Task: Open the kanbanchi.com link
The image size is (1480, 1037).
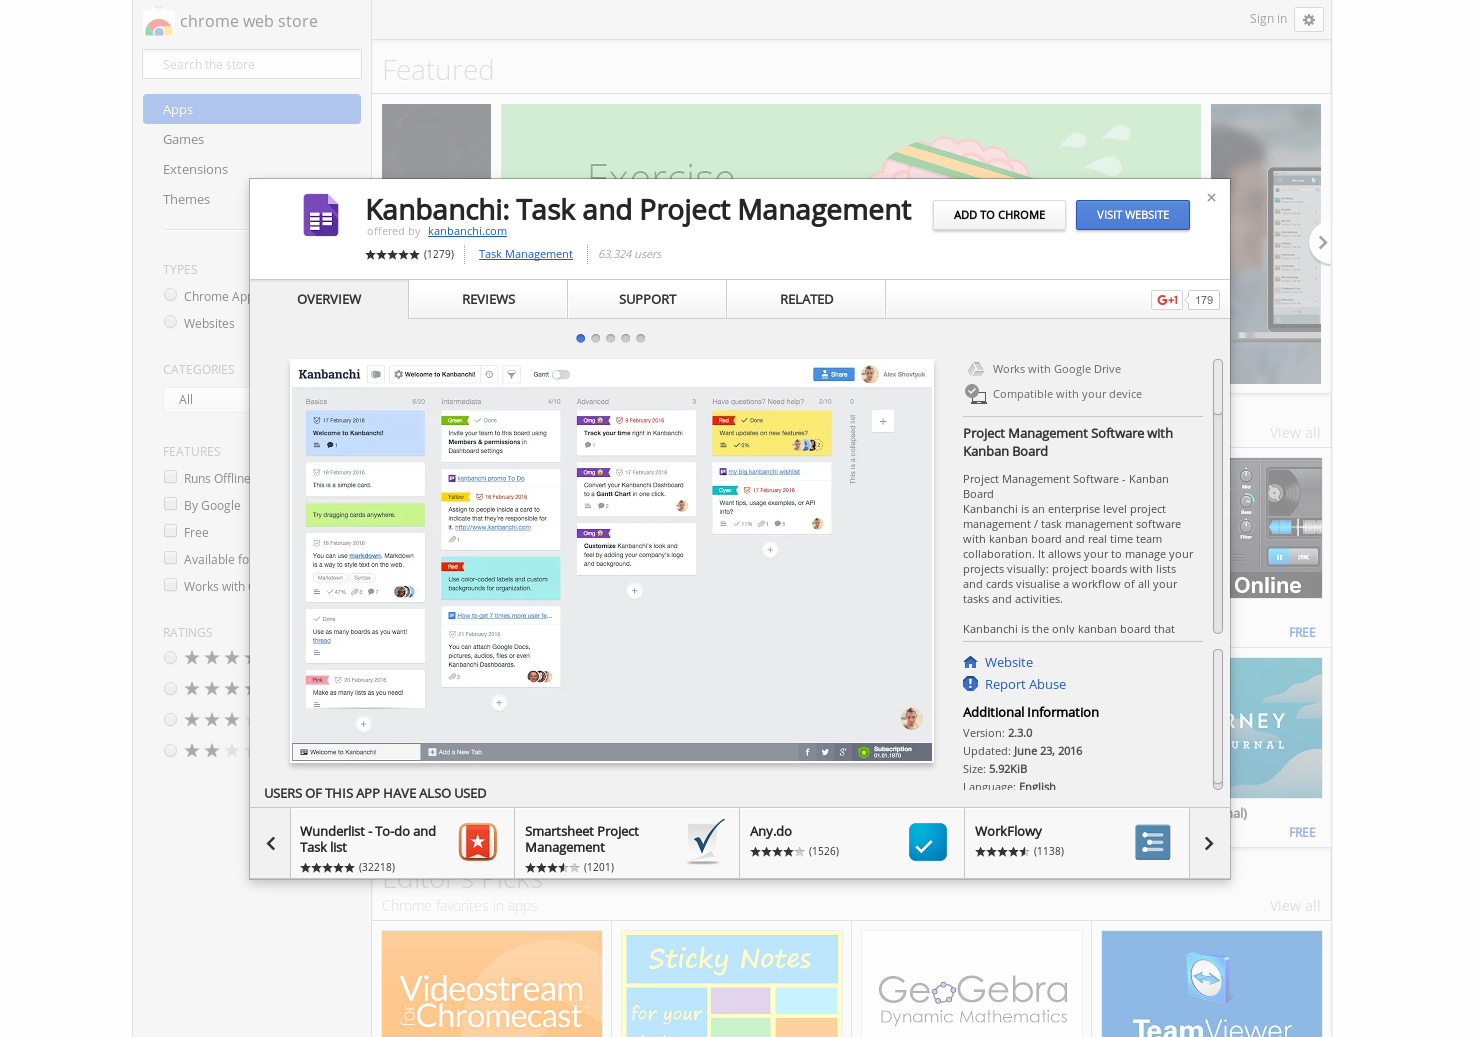Action: click(467, 232)
